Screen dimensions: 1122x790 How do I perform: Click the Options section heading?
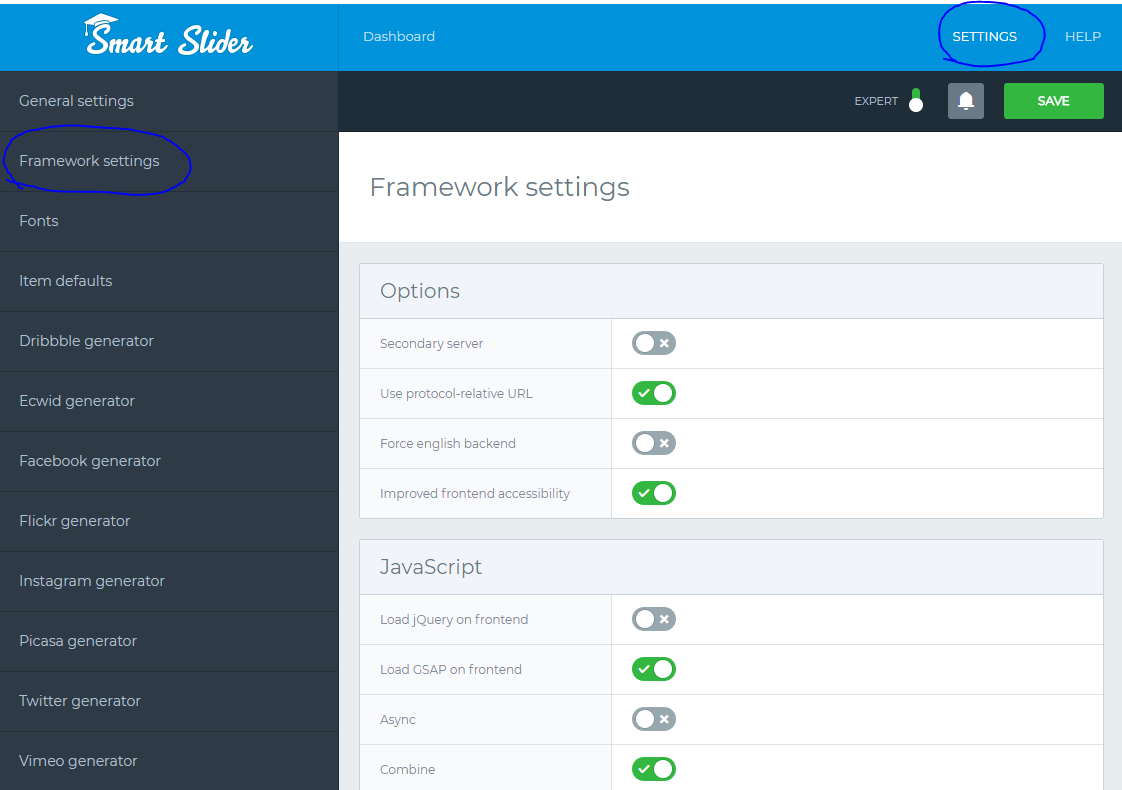pos(419,291)
